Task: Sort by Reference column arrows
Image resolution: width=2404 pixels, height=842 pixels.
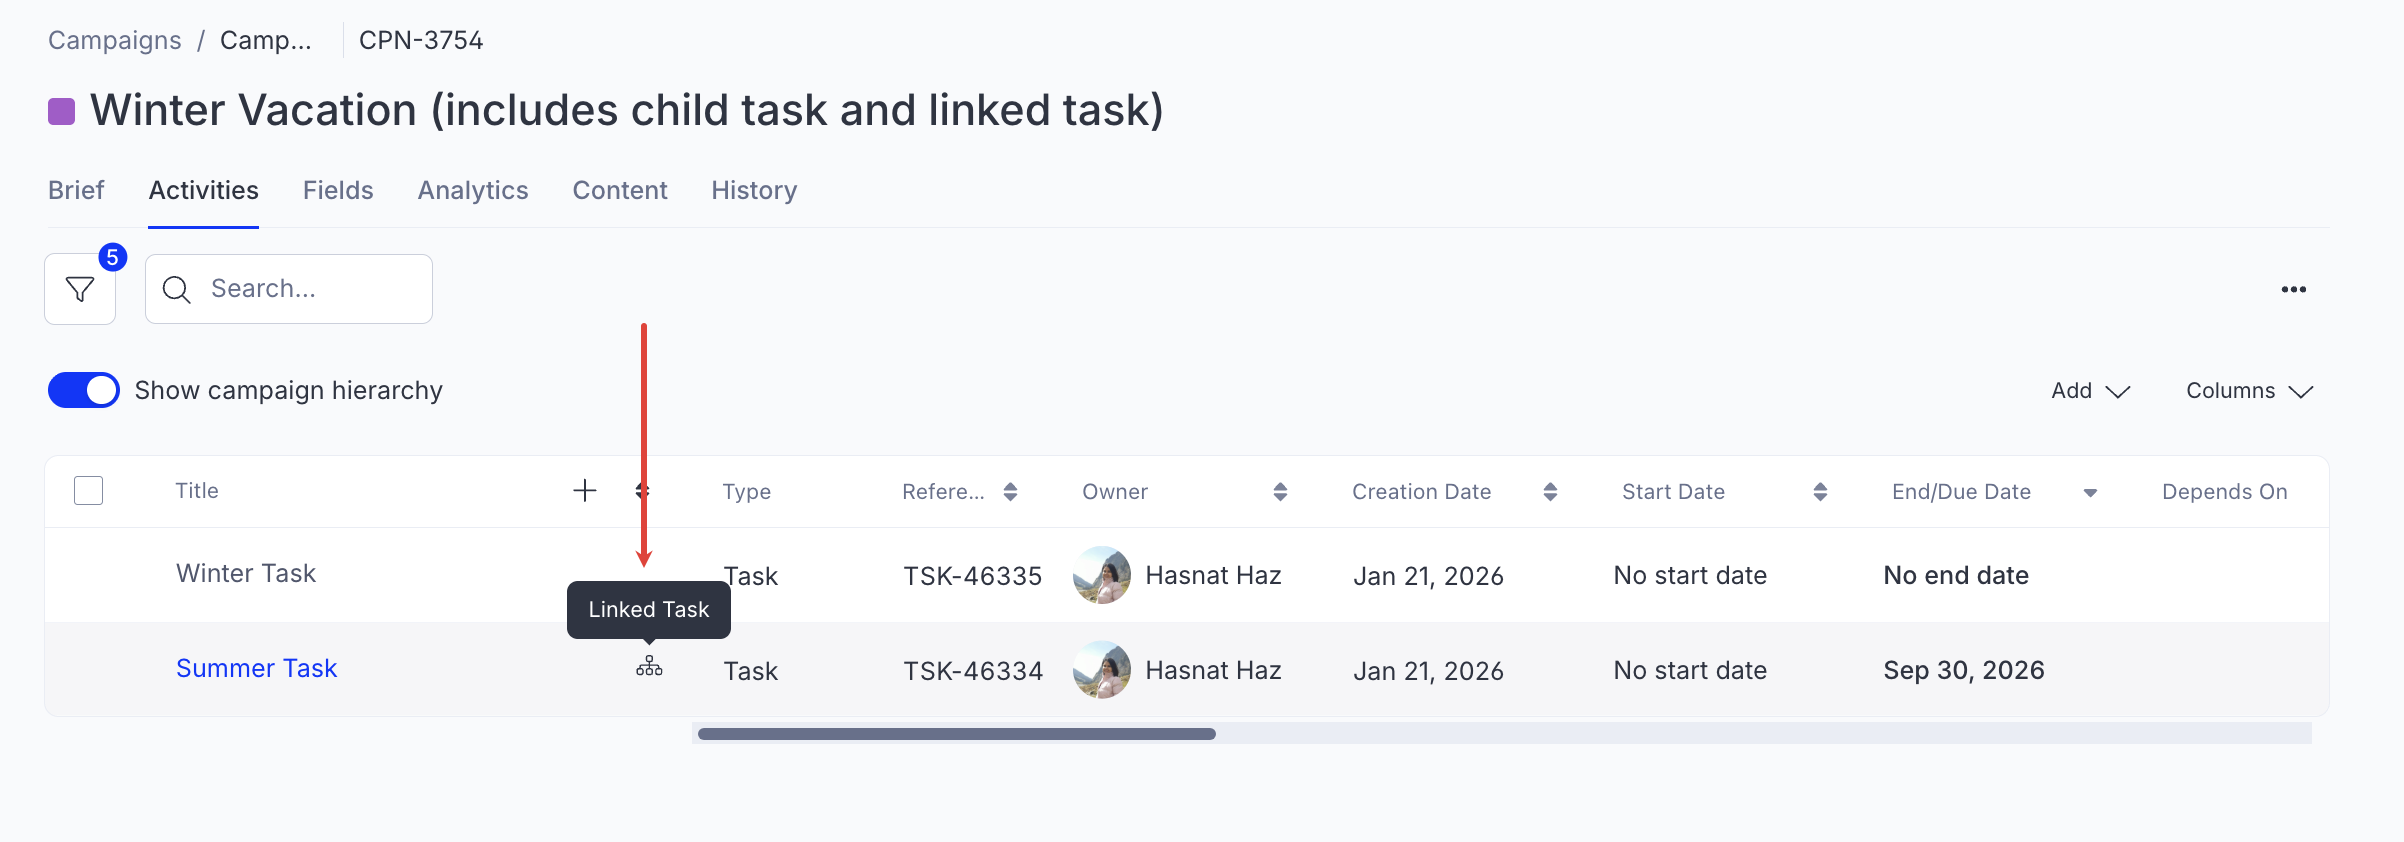Action: pyautogui.click(x=1010, y=491)
